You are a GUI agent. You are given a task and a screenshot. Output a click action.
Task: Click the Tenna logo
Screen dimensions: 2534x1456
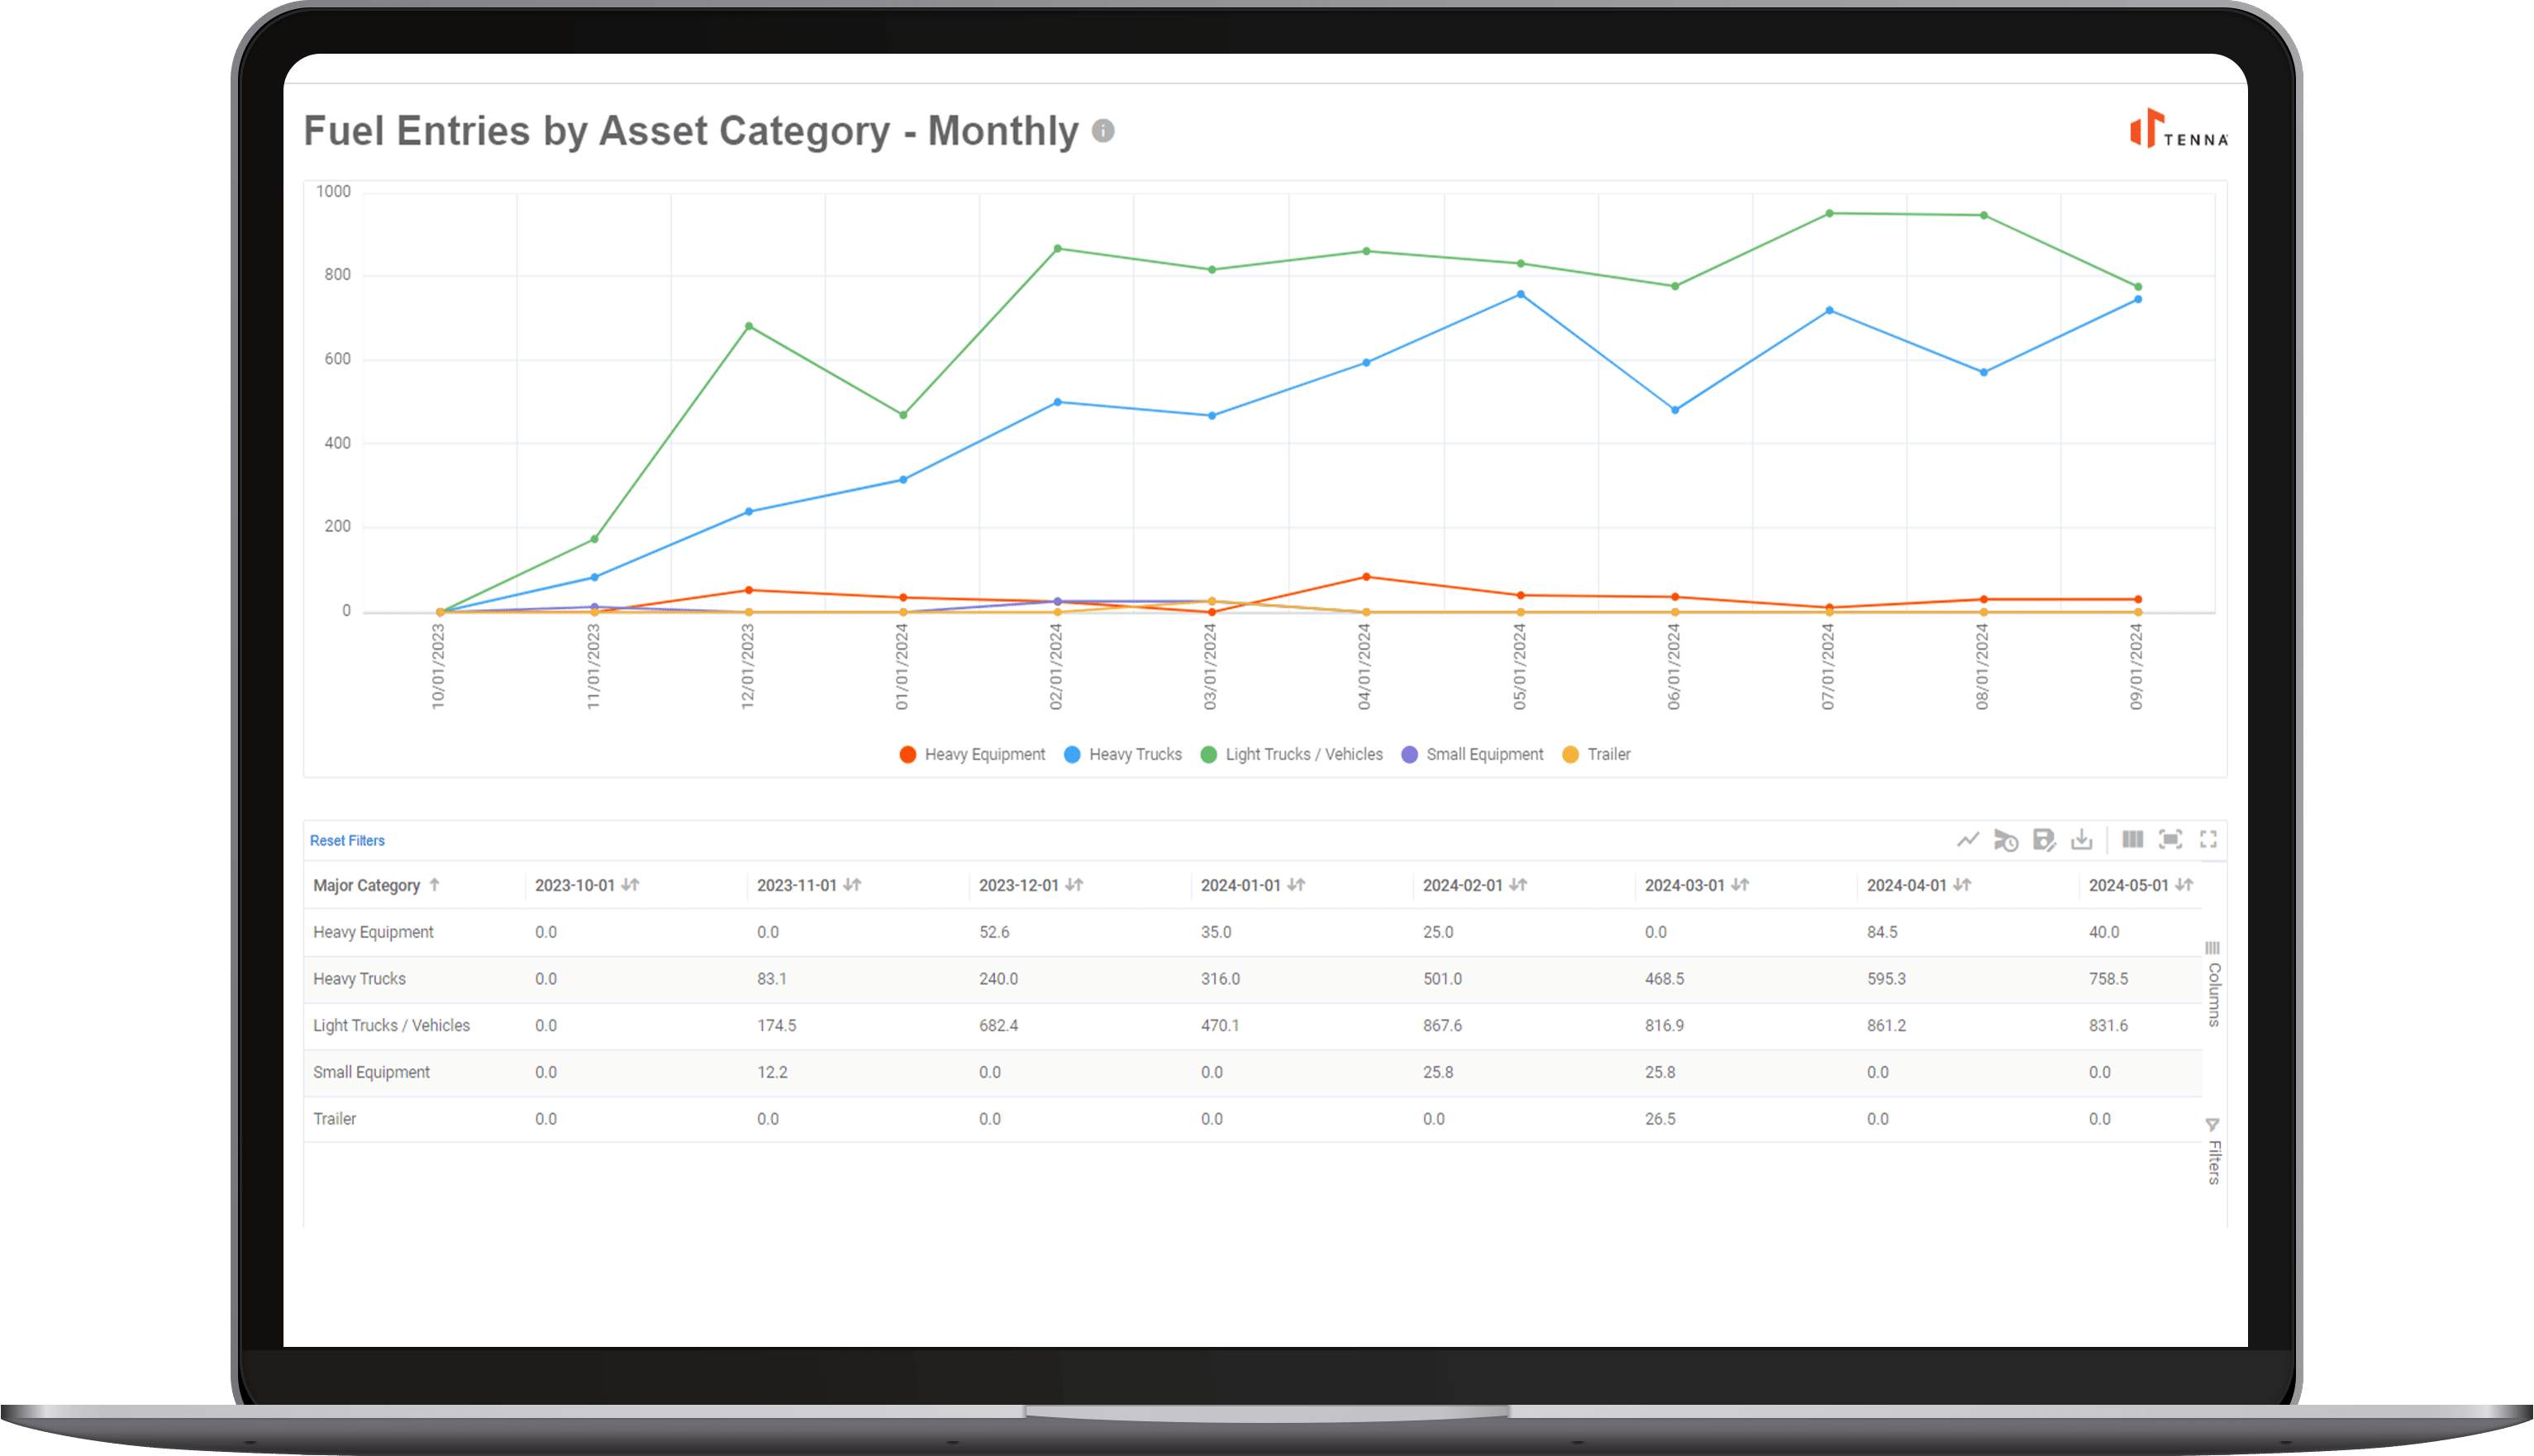[2178, 129]
